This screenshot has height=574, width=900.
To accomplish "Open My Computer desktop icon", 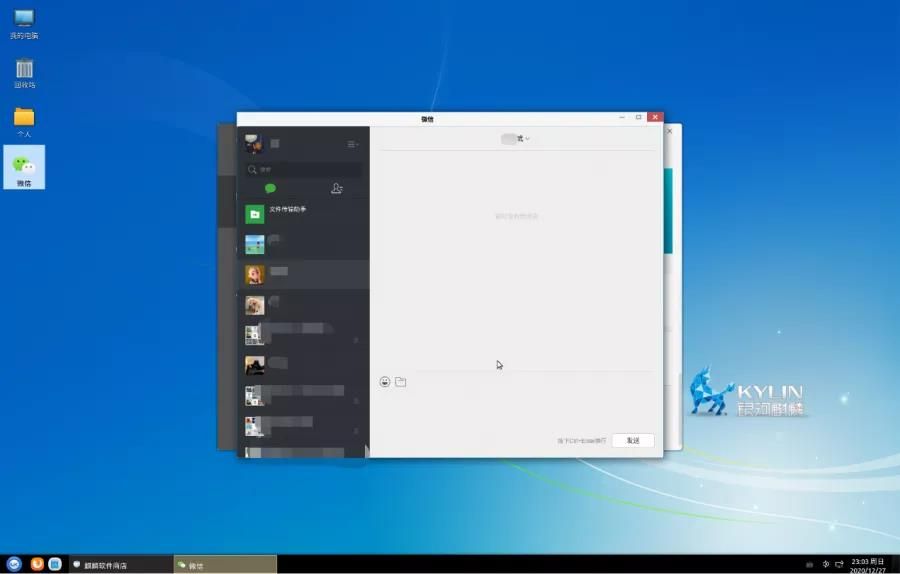I will point(24,23).
